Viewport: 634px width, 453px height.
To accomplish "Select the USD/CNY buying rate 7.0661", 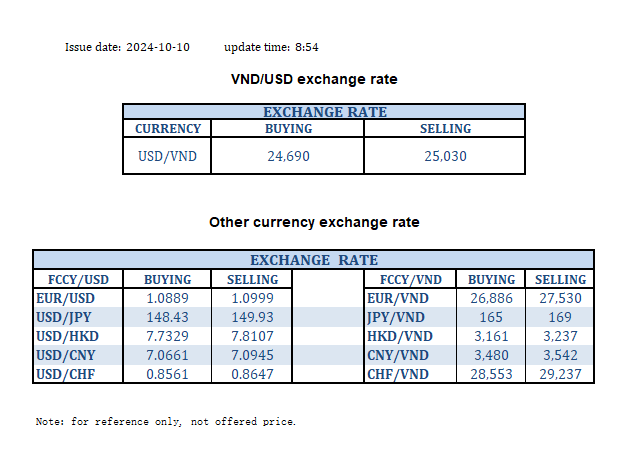I will point(167,355).
